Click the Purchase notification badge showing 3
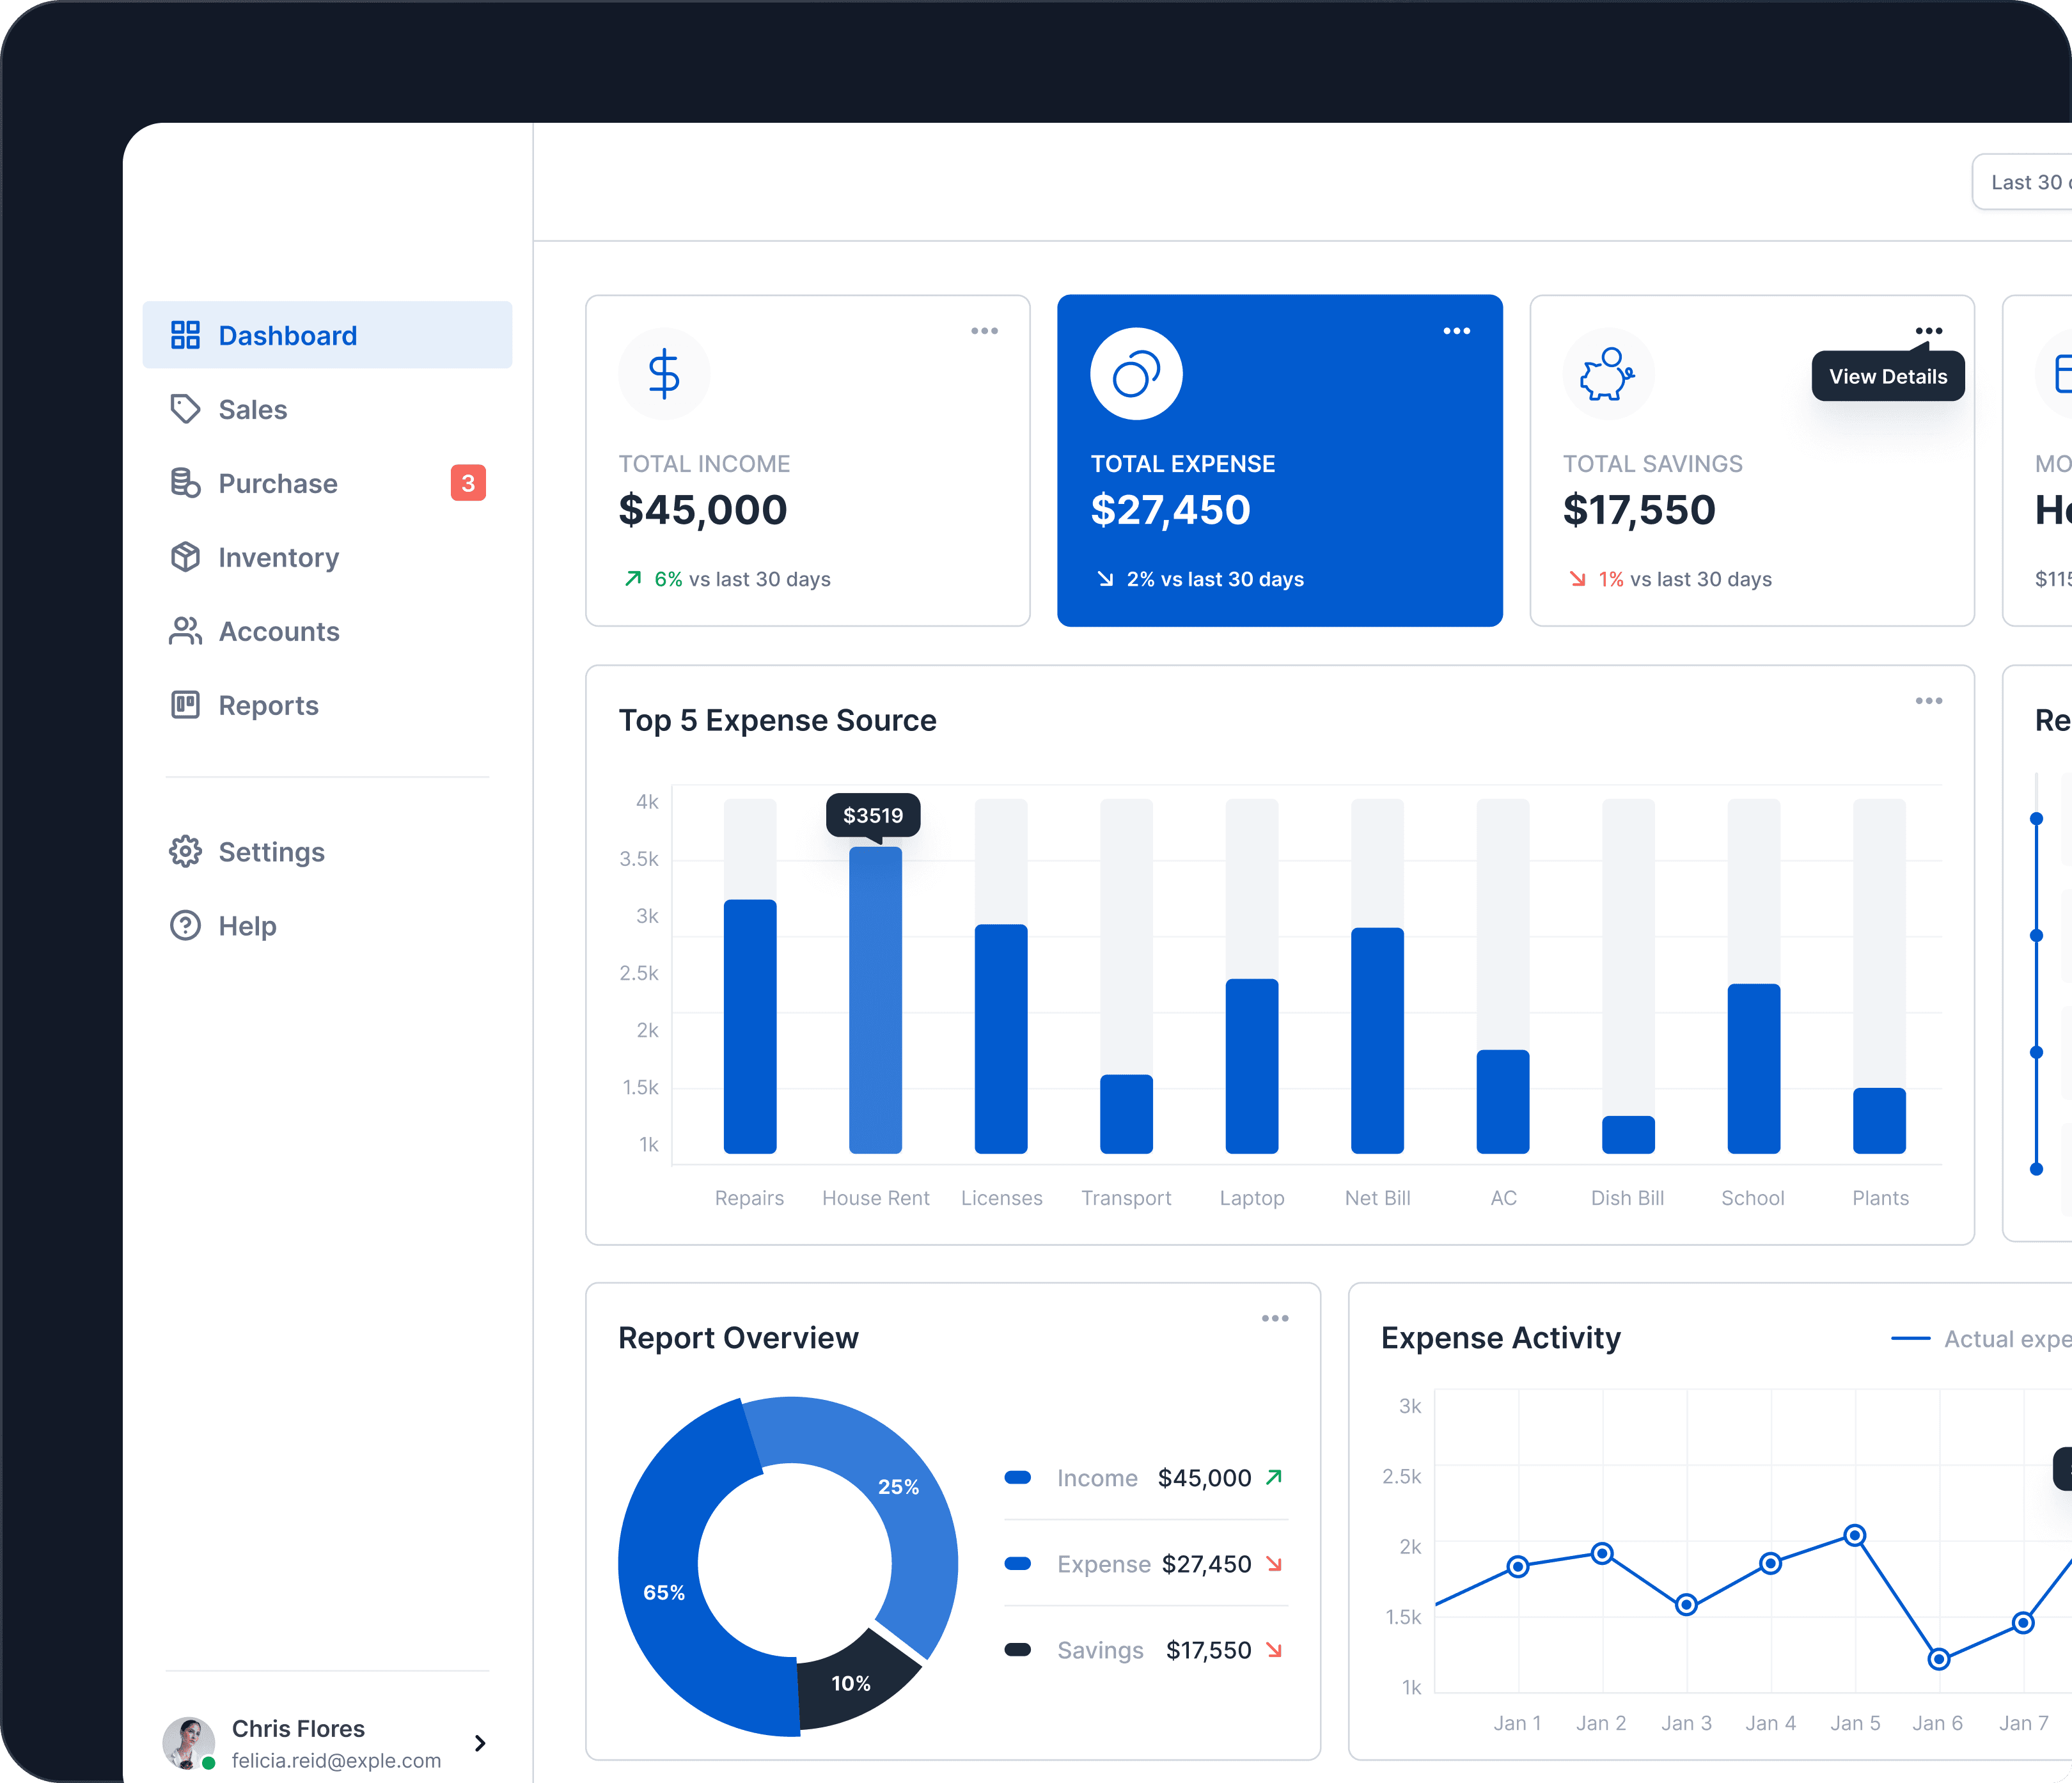The height and width of the screenshot is (1783, 2072). point(467,482)
